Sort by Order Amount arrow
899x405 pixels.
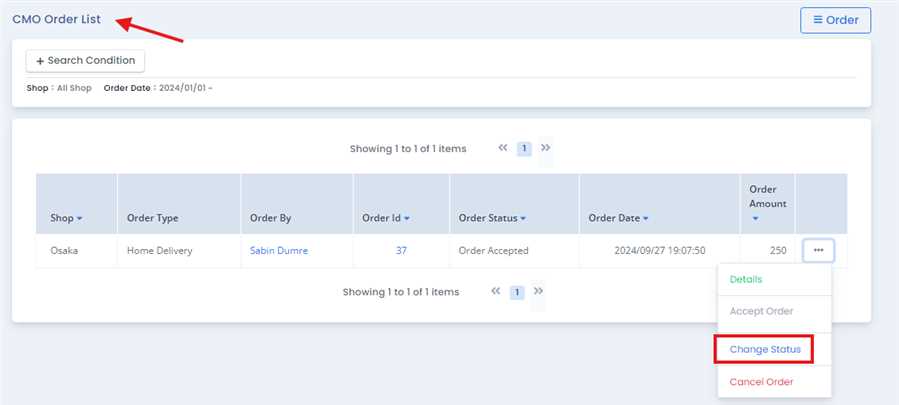pos(755,218)
